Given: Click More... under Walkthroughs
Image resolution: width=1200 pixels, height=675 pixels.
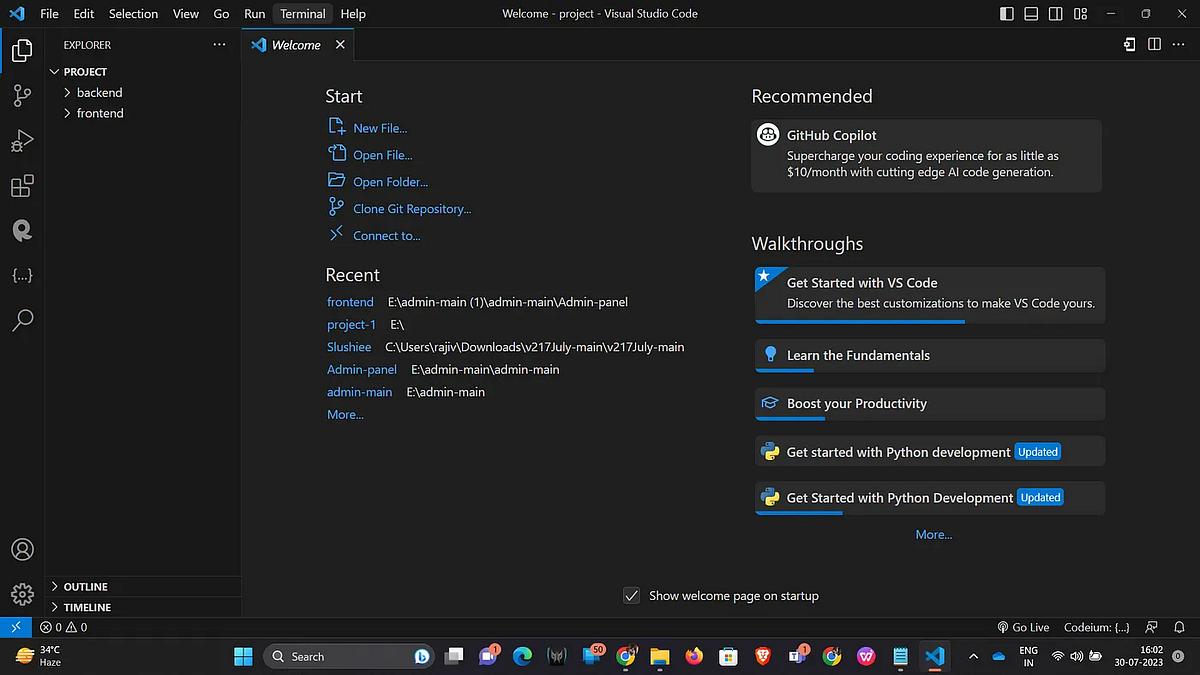Looking at the screenshot, I should point(934,535).
